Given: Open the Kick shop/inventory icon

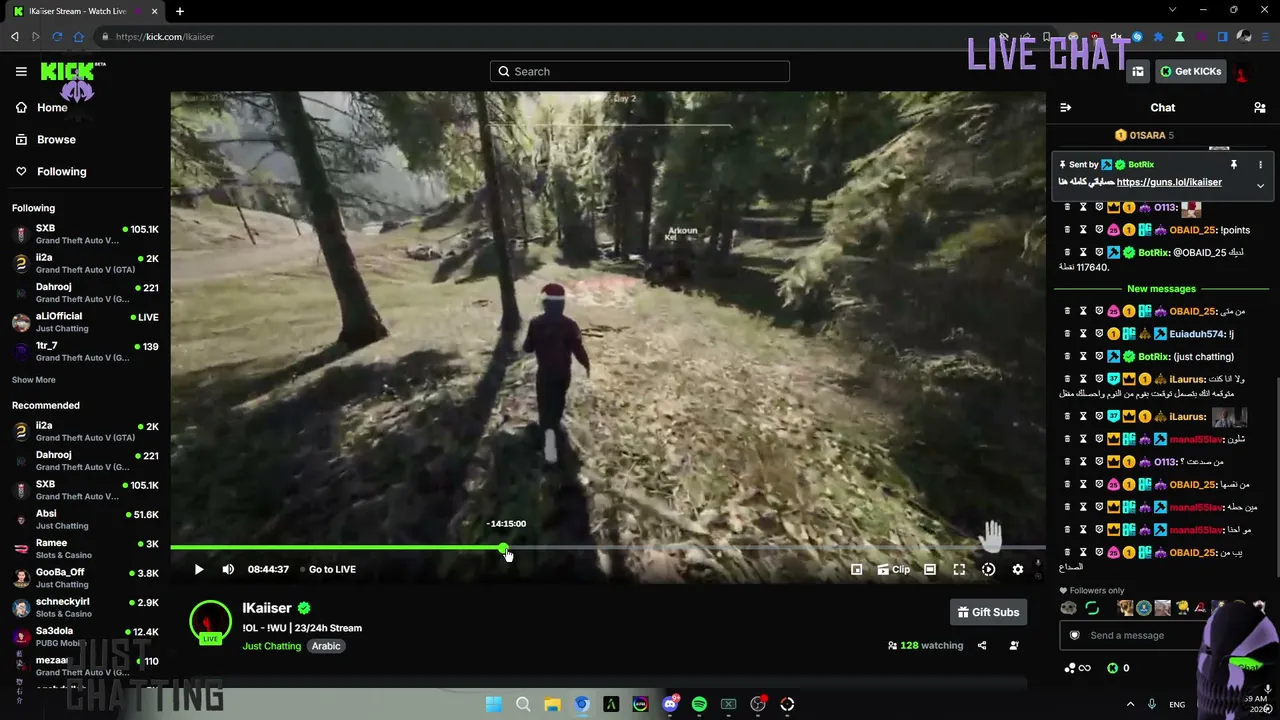Looking at the screenshot, I should [x=1138, y=72].
